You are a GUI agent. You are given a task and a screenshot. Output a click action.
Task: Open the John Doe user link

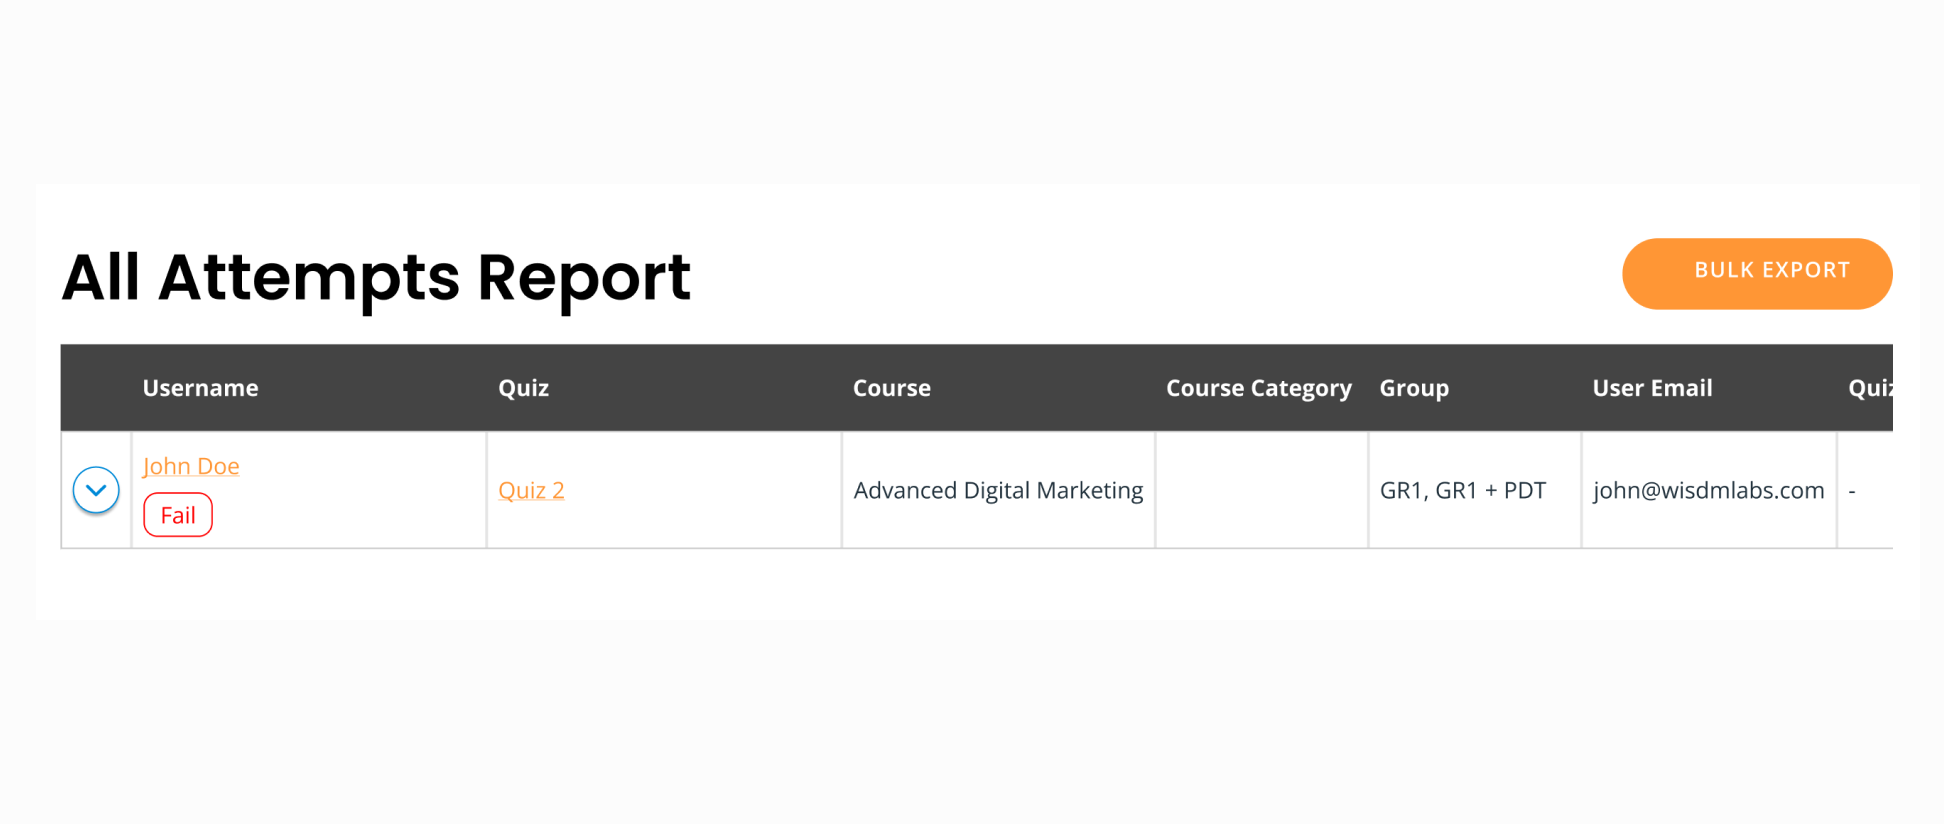[x=191, y=466]
